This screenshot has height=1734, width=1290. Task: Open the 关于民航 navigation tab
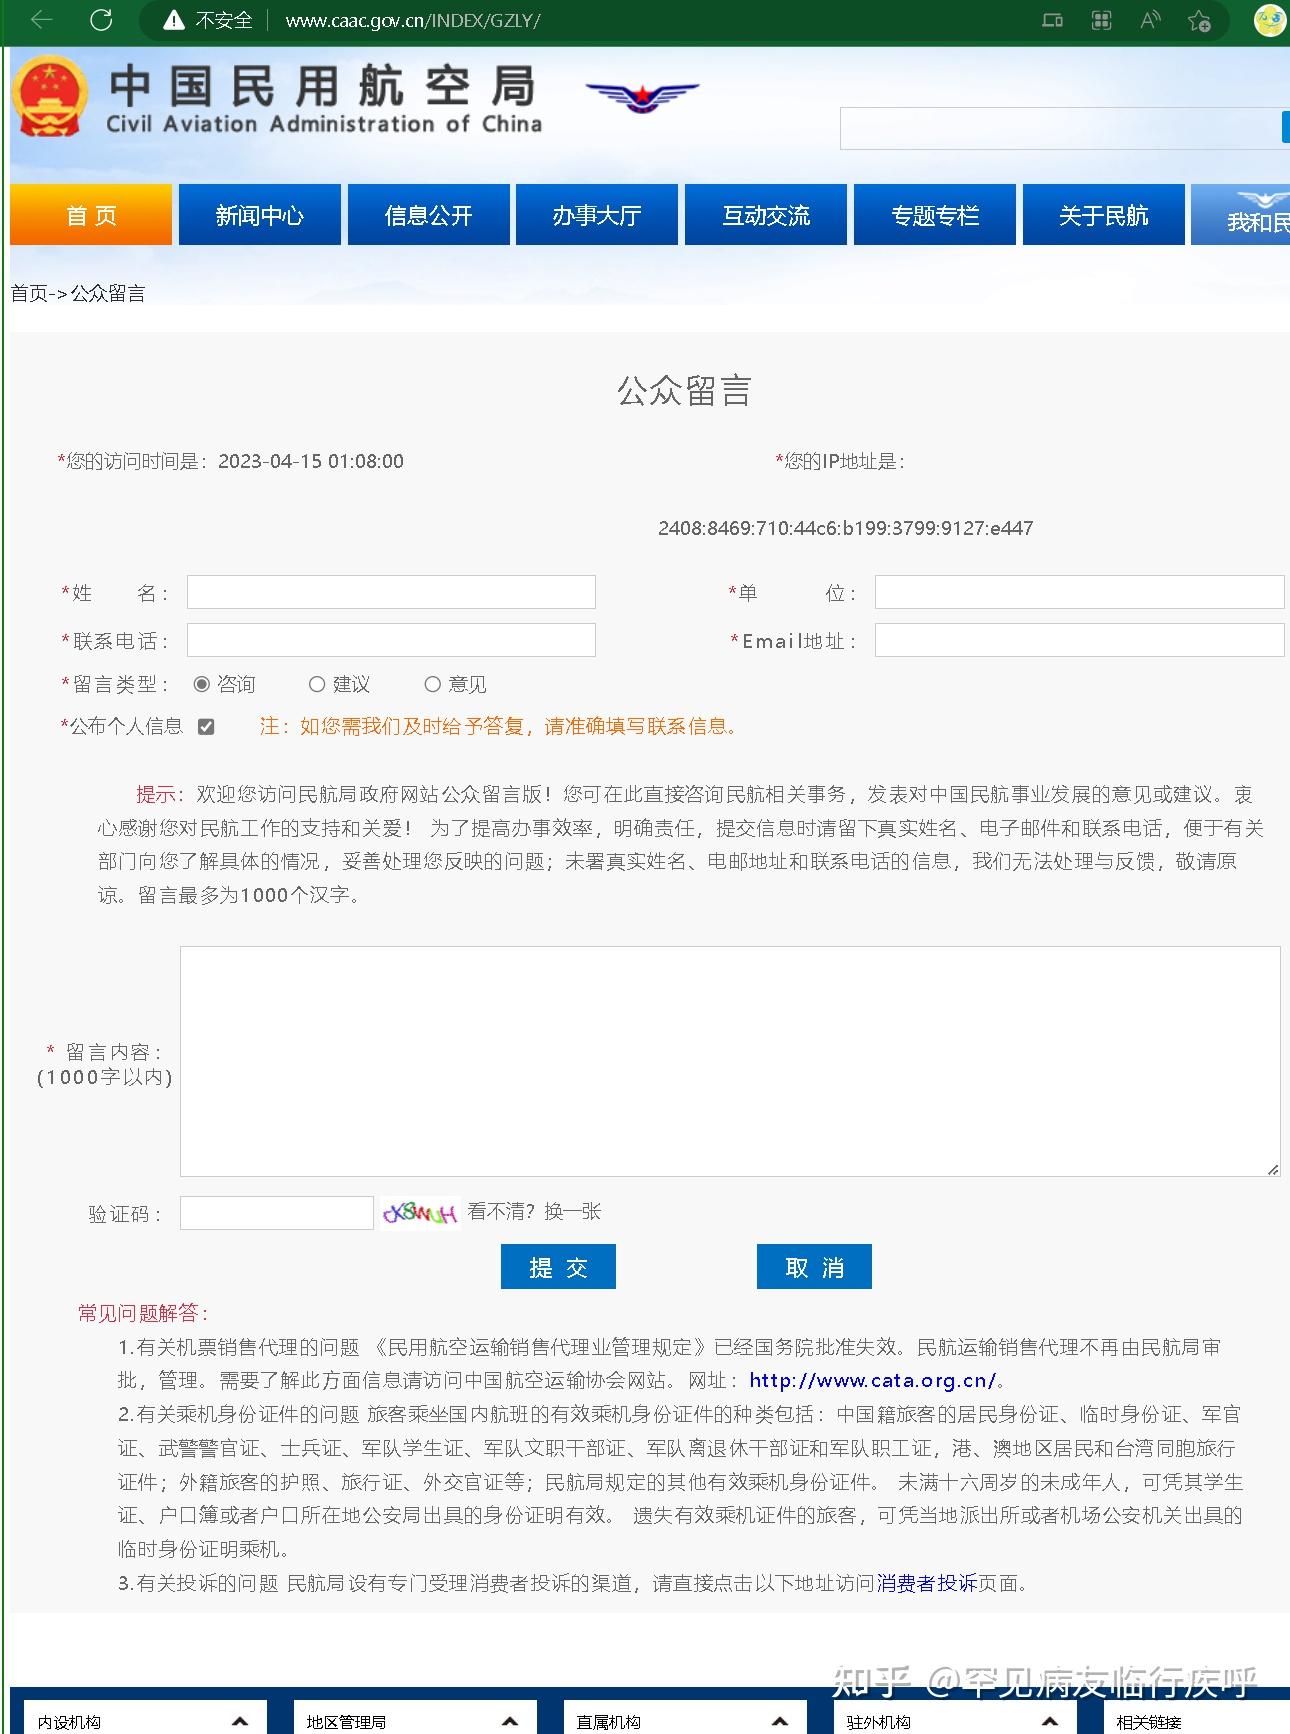(1104, 214)
